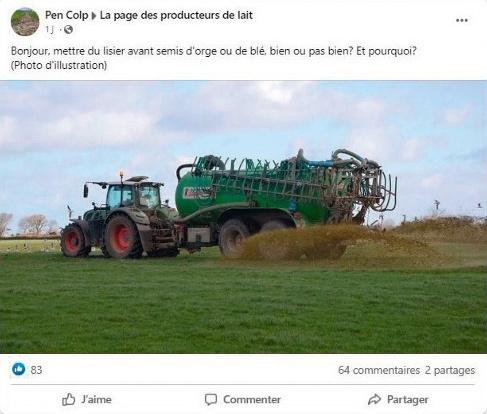487x414 pixels.
Task: Click the '(Photo d'illustration)' text line
Action: tap(59, 65)
